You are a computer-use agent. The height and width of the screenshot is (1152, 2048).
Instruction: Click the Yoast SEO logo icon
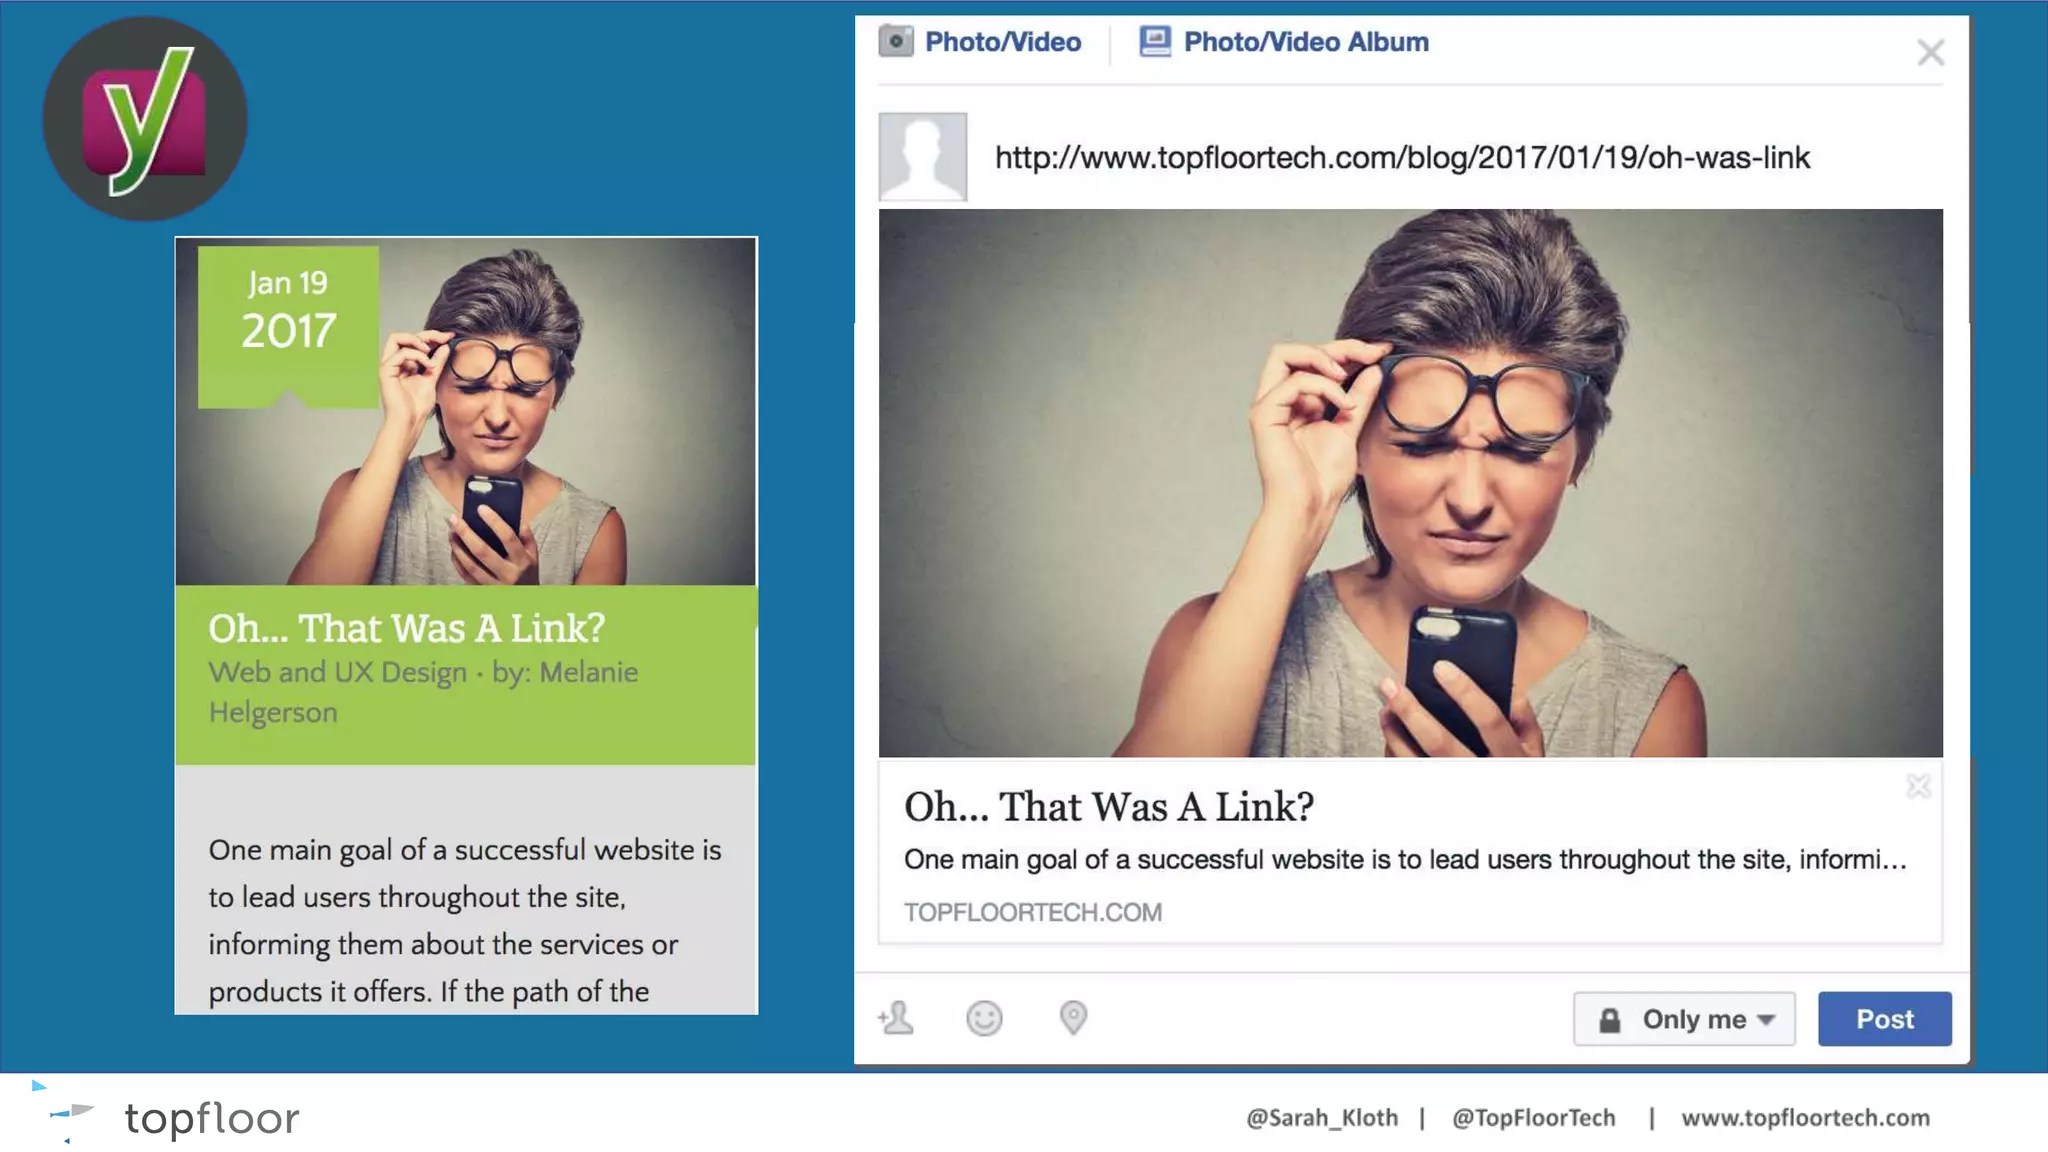pos(145,118)
